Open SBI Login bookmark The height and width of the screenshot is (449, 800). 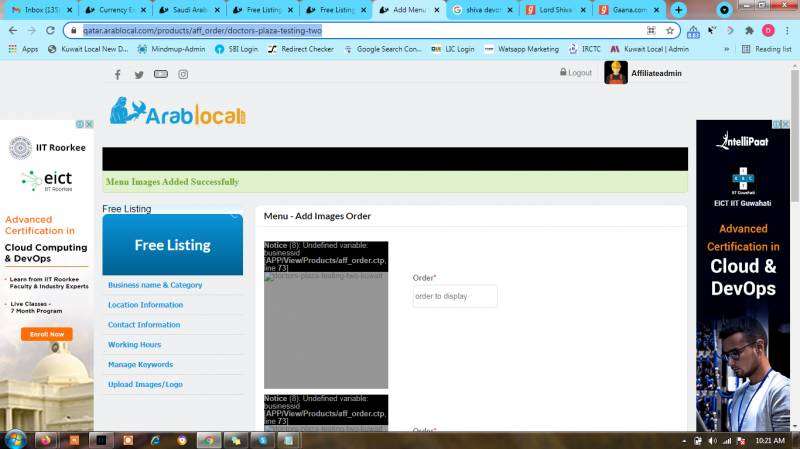[236, 49]
